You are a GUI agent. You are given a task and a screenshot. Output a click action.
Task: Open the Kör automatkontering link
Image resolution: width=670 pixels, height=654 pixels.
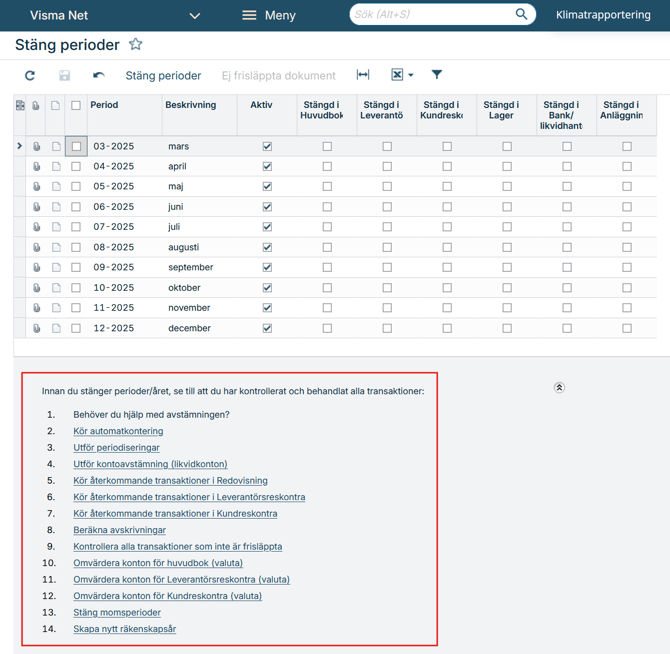(x=118, y=431)
